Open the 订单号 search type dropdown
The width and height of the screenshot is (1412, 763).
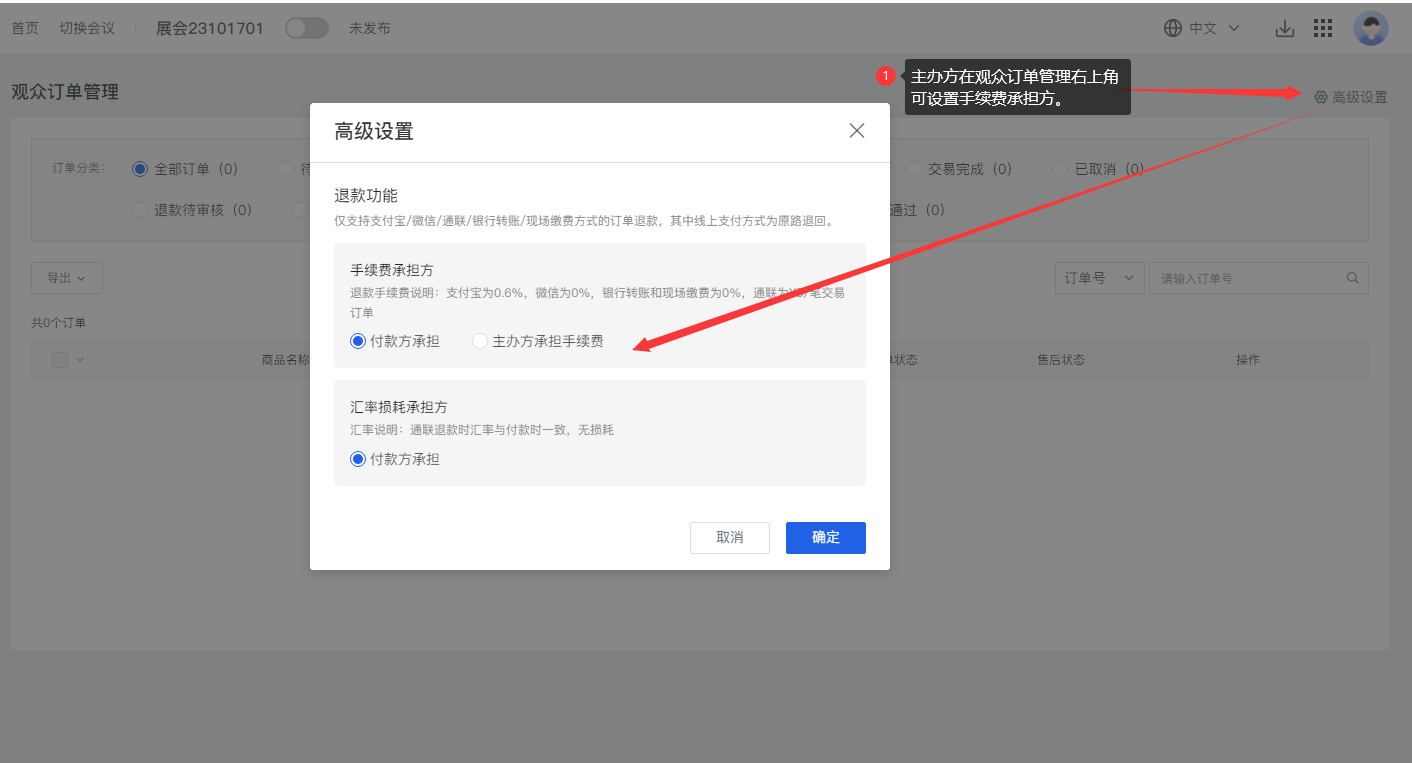pos(1099,278)
